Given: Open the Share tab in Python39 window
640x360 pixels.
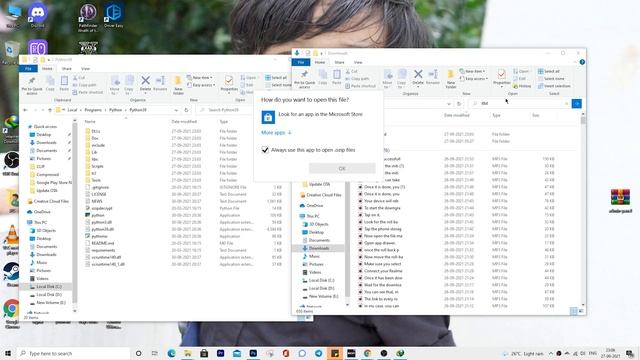Looking at the screenshot, I should click(67, 69).
